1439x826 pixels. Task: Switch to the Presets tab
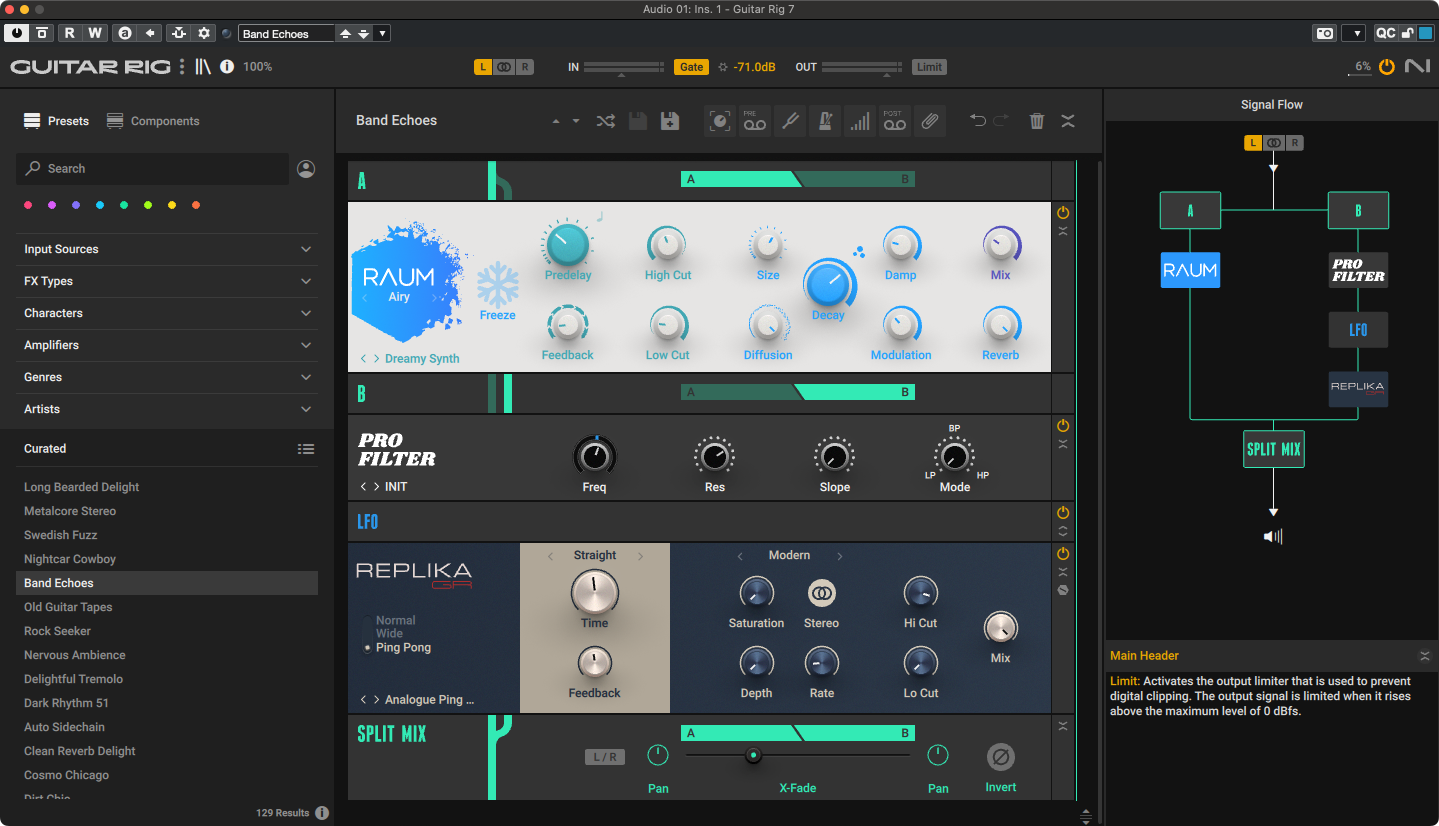[57, 121]
